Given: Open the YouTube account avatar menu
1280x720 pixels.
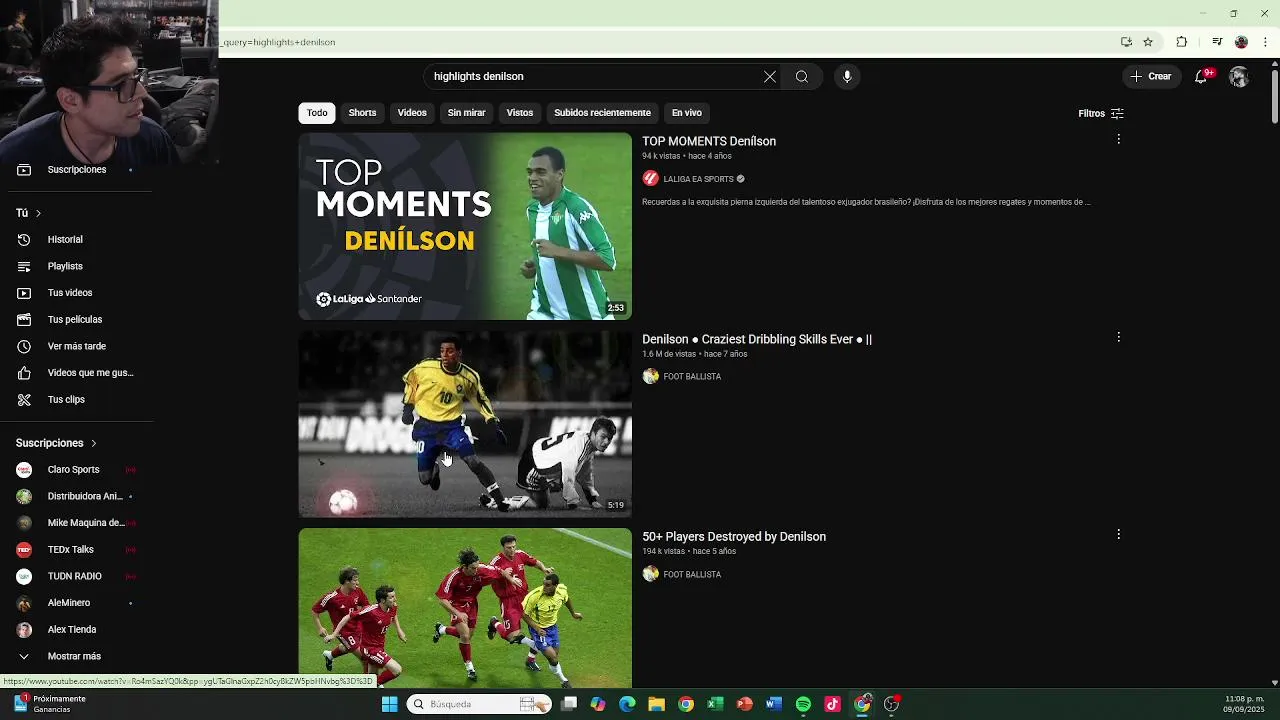Looking at the screenshot, I should 1239,77.
